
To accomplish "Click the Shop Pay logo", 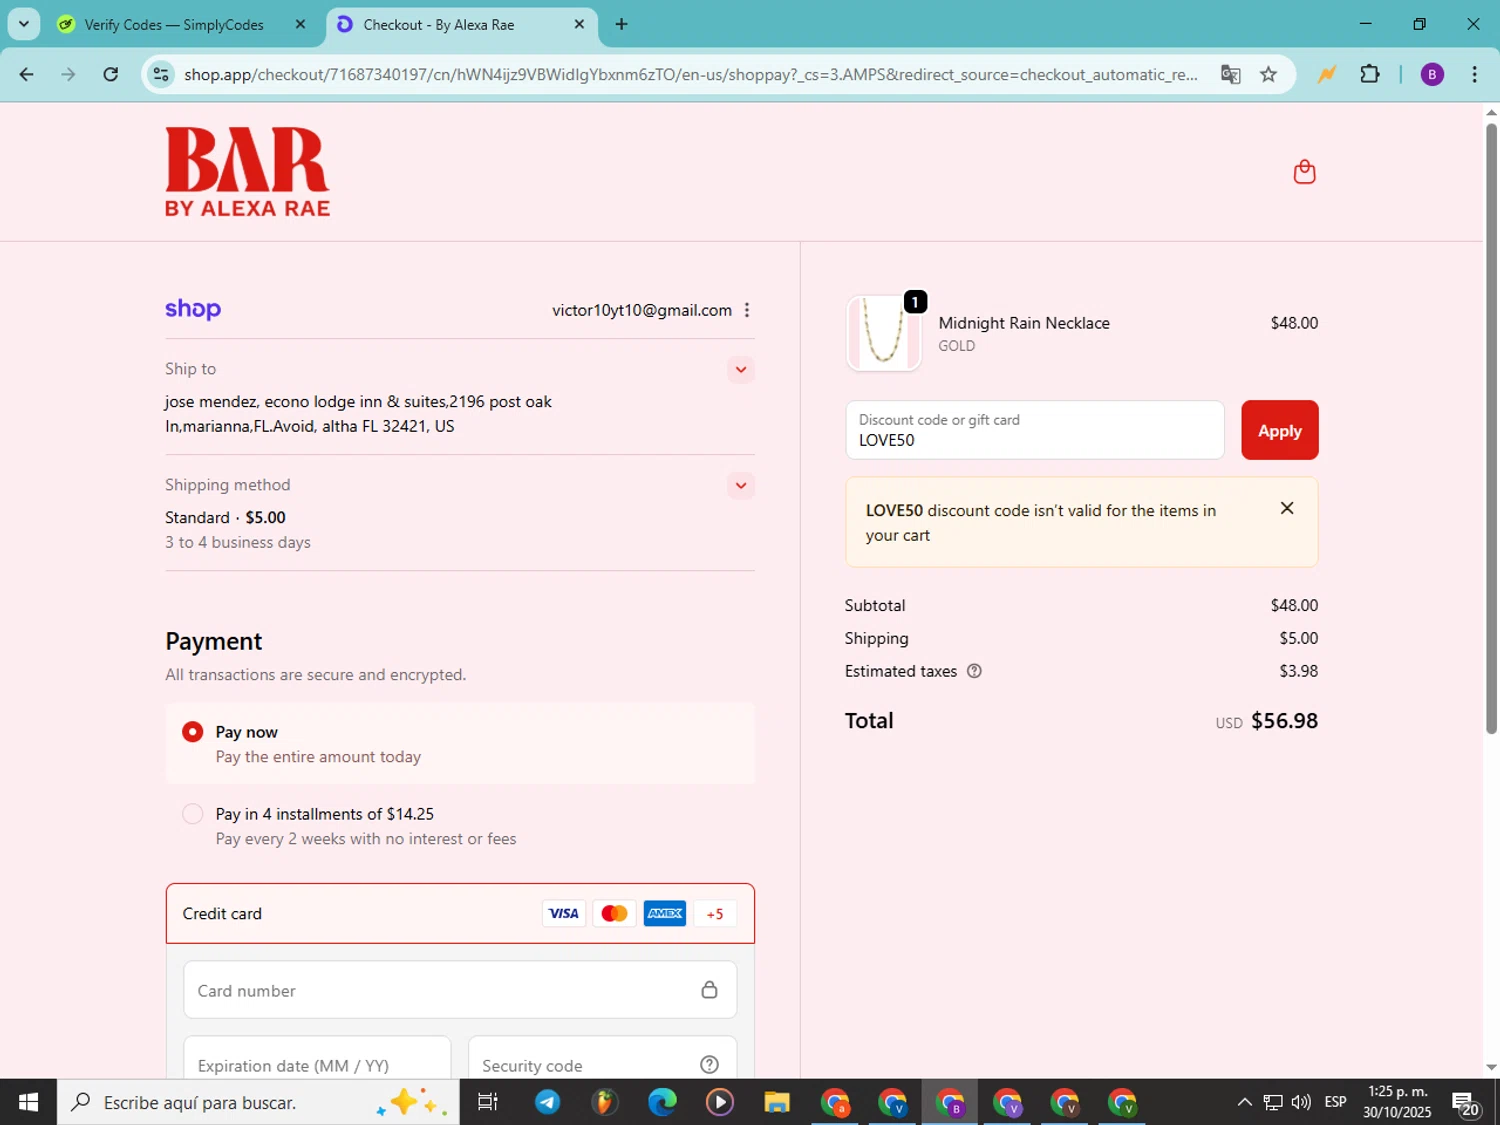I will [193, 309].
